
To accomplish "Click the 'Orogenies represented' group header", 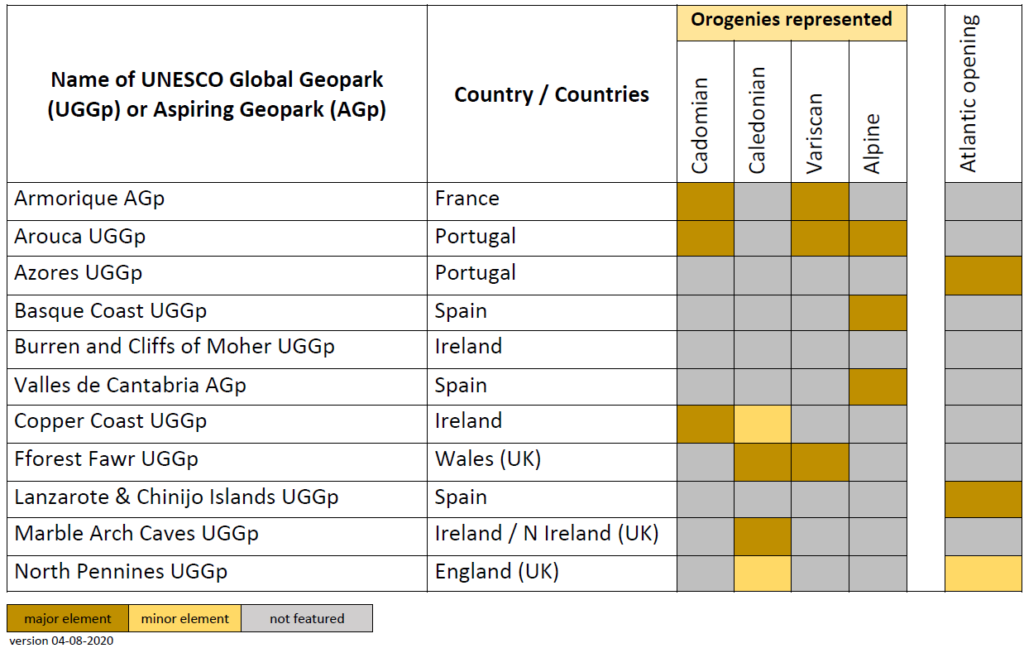I will (792, 23).
